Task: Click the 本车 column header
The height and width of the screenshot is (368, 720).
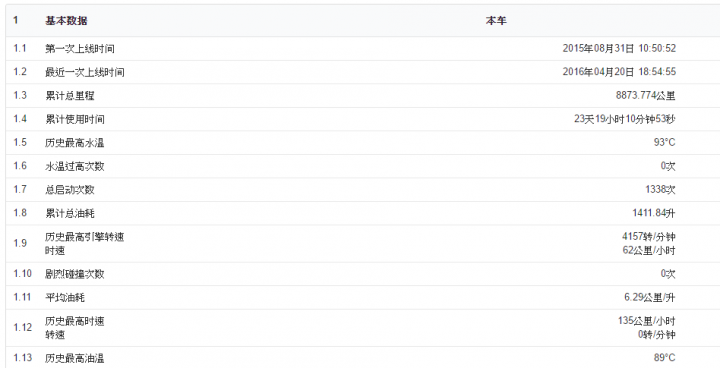Action: click(x=496, y=21)
